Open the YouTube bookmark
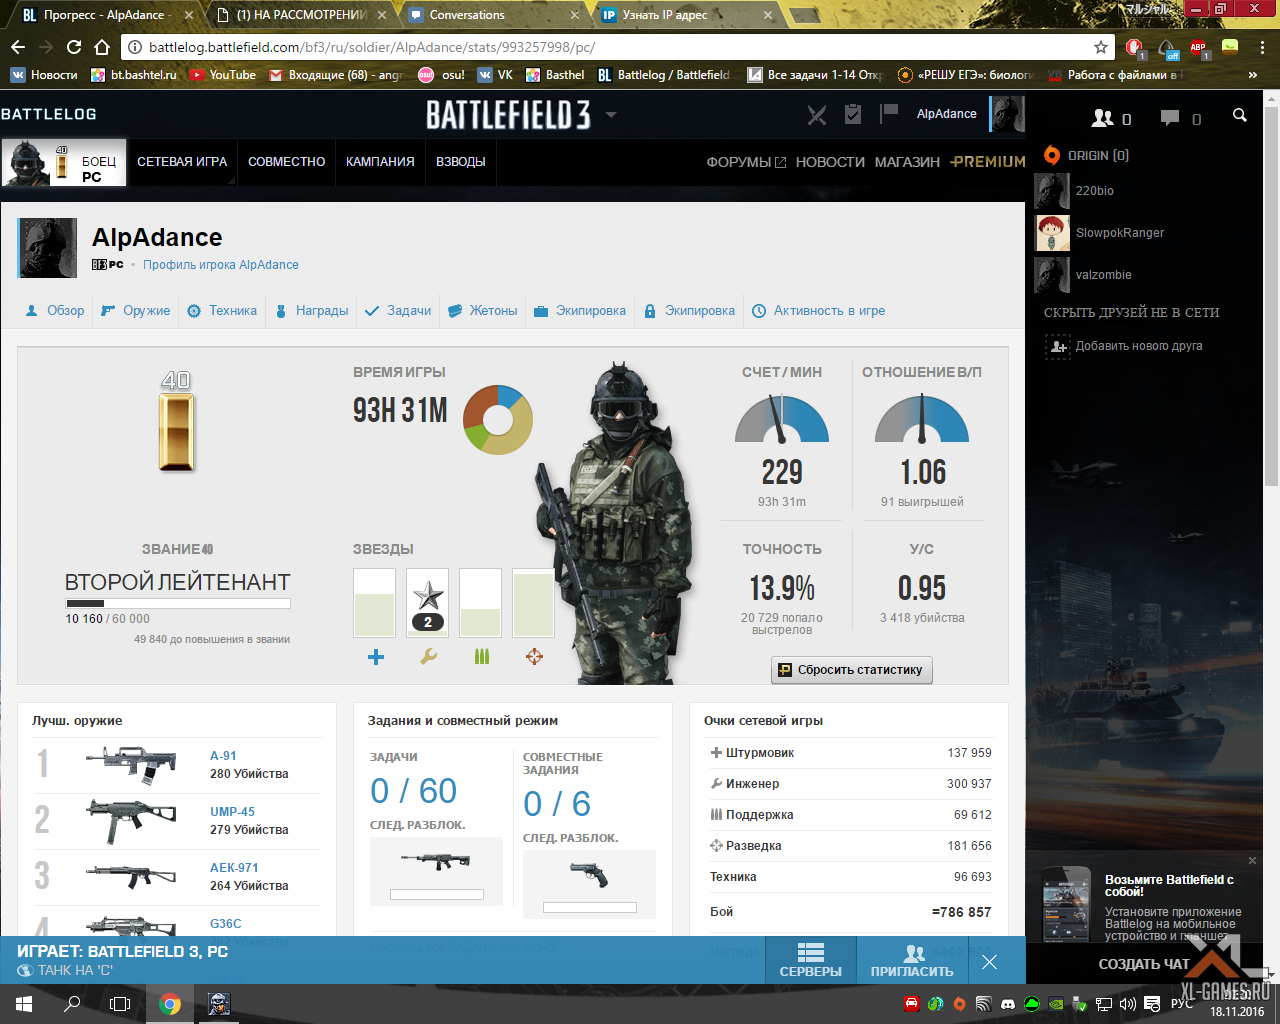 223,75
